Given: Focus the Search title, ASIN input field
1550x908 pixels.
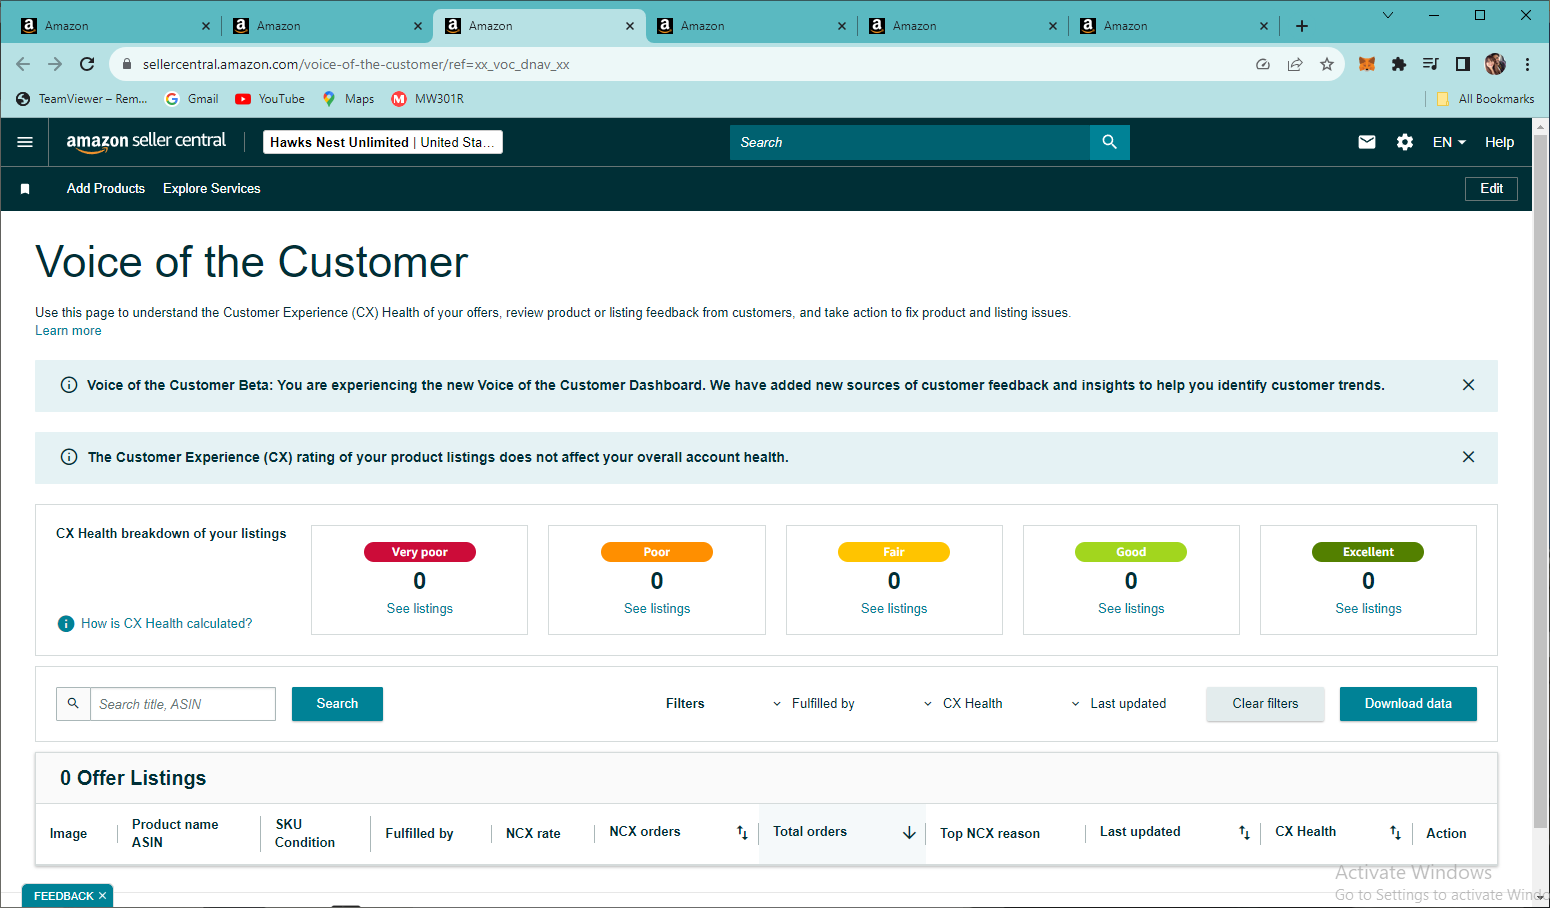Looking at the screenshot, I should pyautogui.click(x=183, y=704).
